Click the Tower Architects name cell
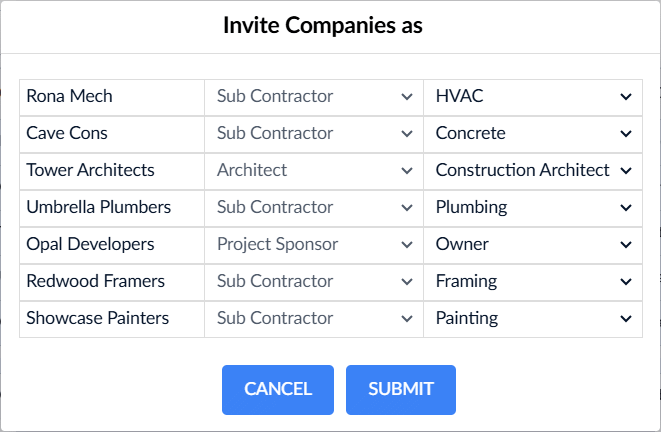The height and width of the screenshot is (432, 661). 112,171
